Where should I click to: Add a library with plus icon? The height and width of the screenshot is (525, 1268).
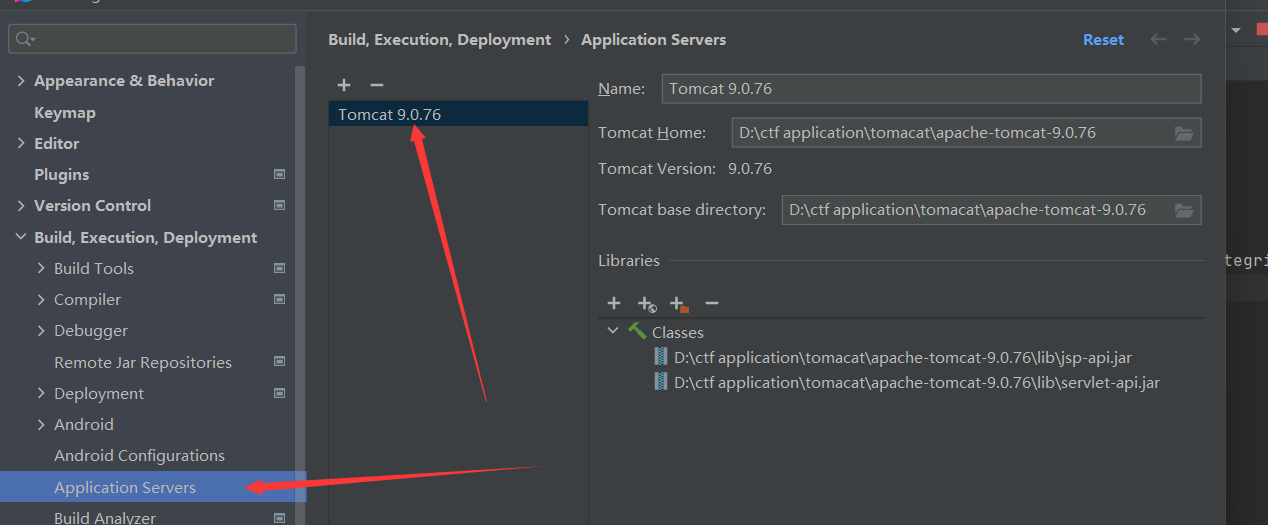click(614, 303)
